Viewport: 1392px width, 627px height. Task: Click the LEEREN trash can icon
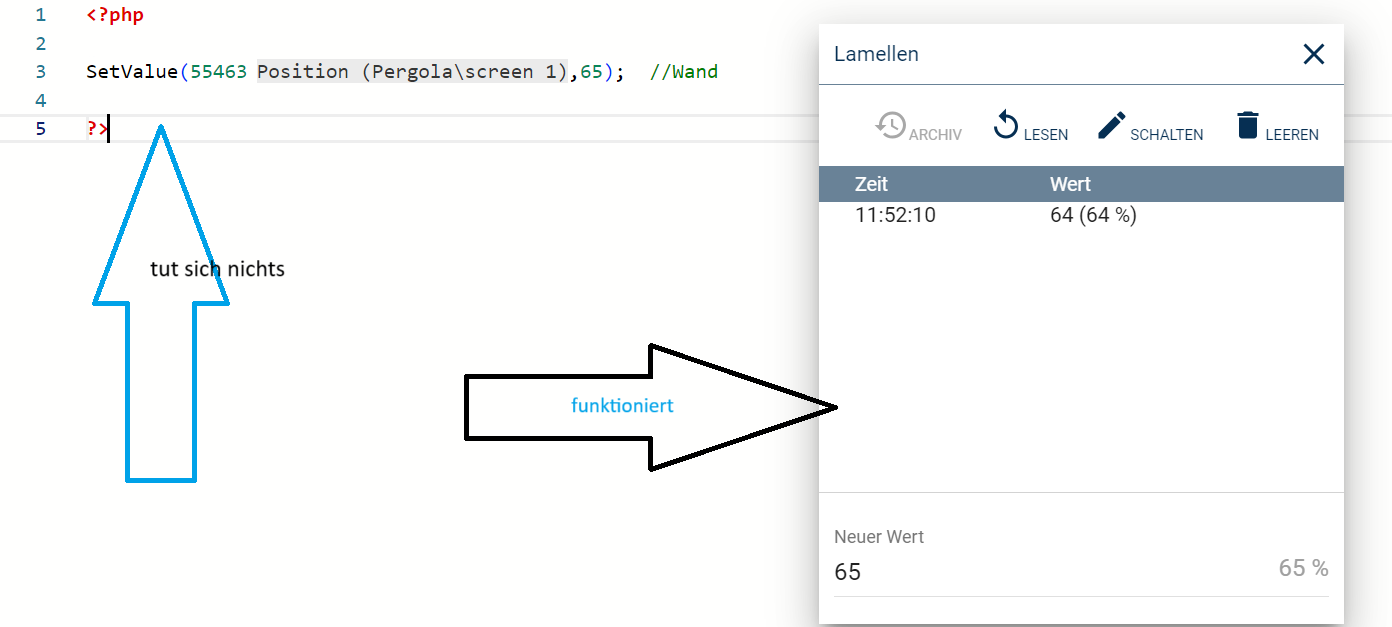pos(1246,126)
